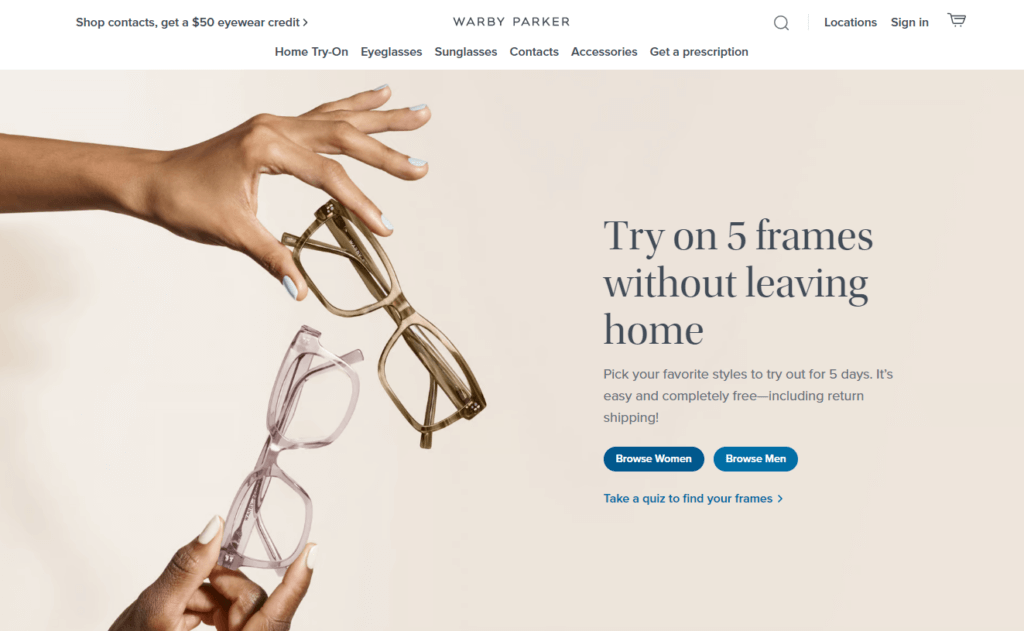Click the olive tortoise eyeglasses image
The image size is (1024, 631).
[385, 323]
